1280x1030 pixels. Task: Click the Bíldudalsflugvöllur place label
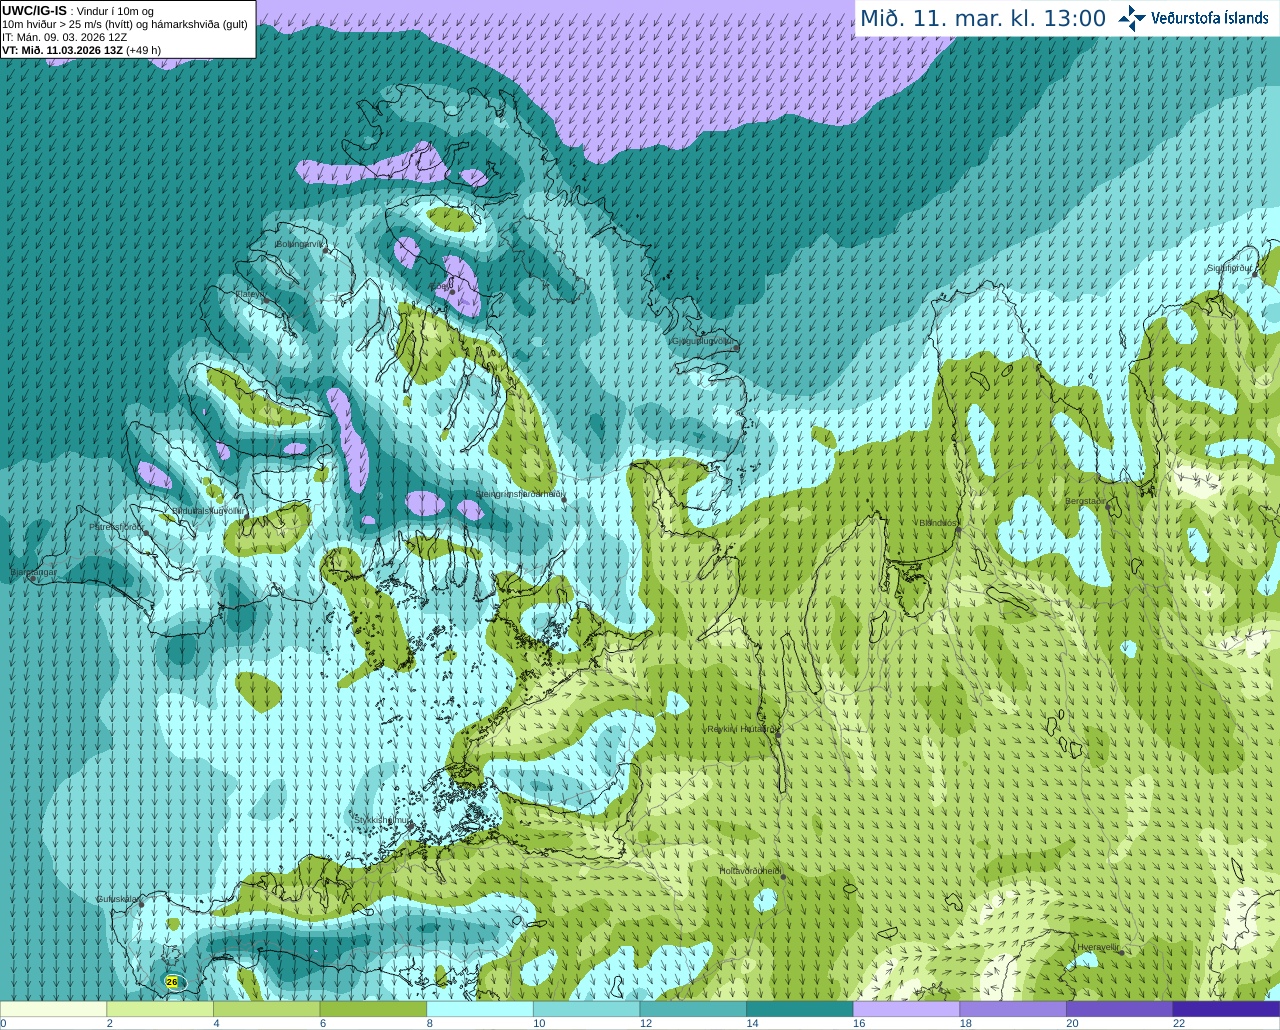[208, 510]
